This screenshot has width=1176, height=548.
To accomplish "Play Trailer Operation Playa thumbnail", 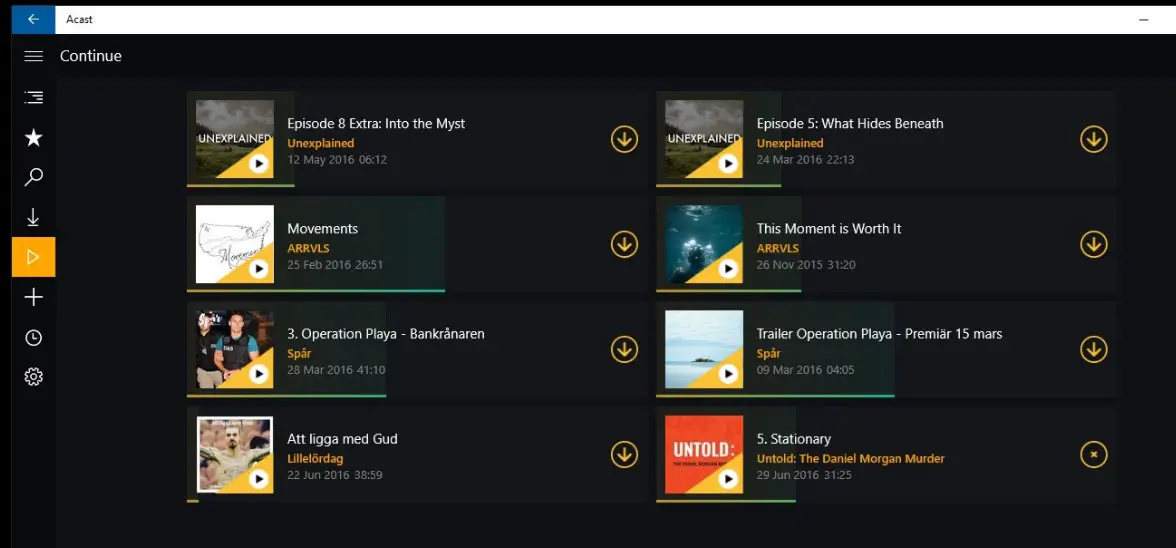I will coord(704,349).
